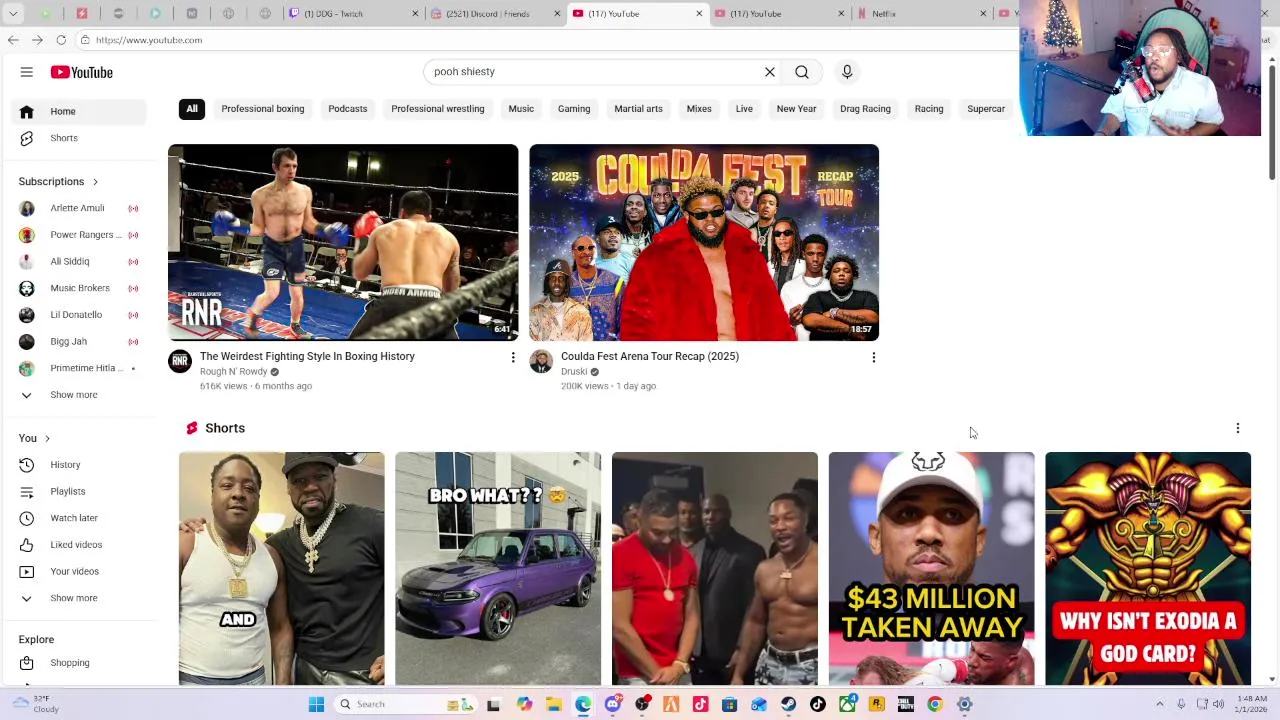Expand Subscriptions section chevron
Image resolution: width=1280 pixels, height=720 pixels.
tap(95, 182)
